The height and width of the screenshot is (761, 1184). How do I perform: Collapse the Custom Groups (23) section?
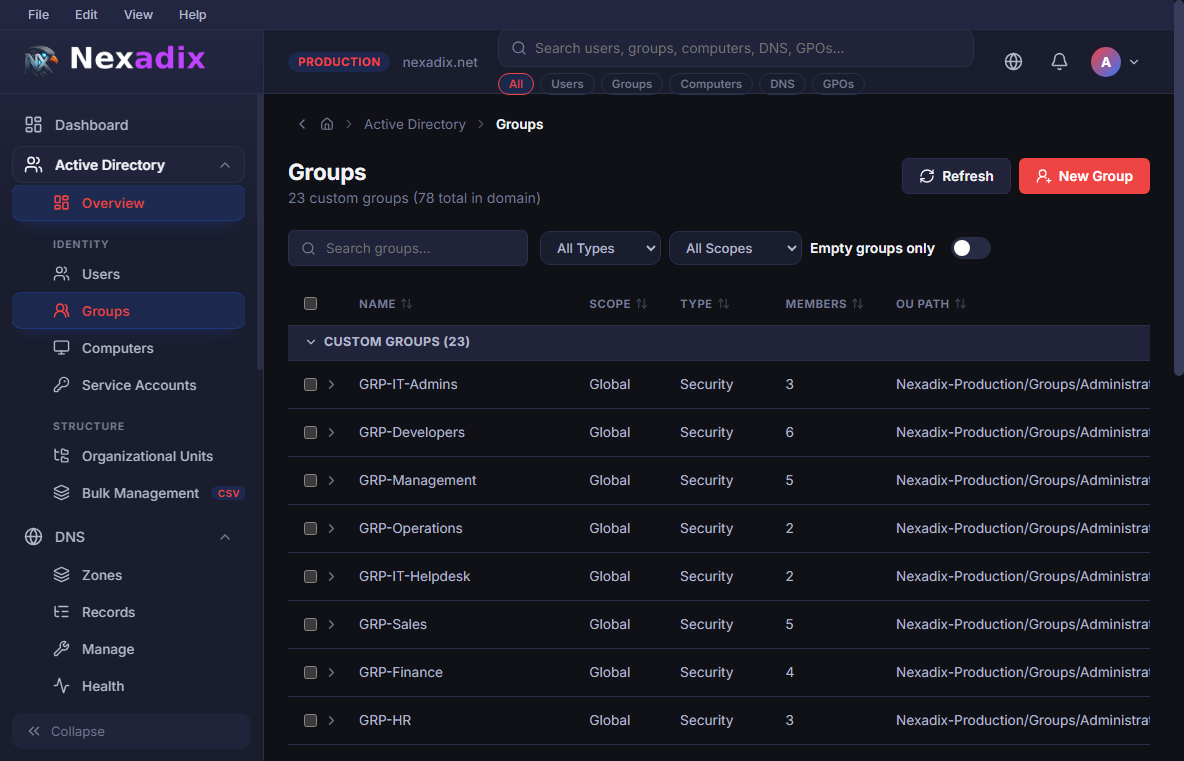(310, 342)
